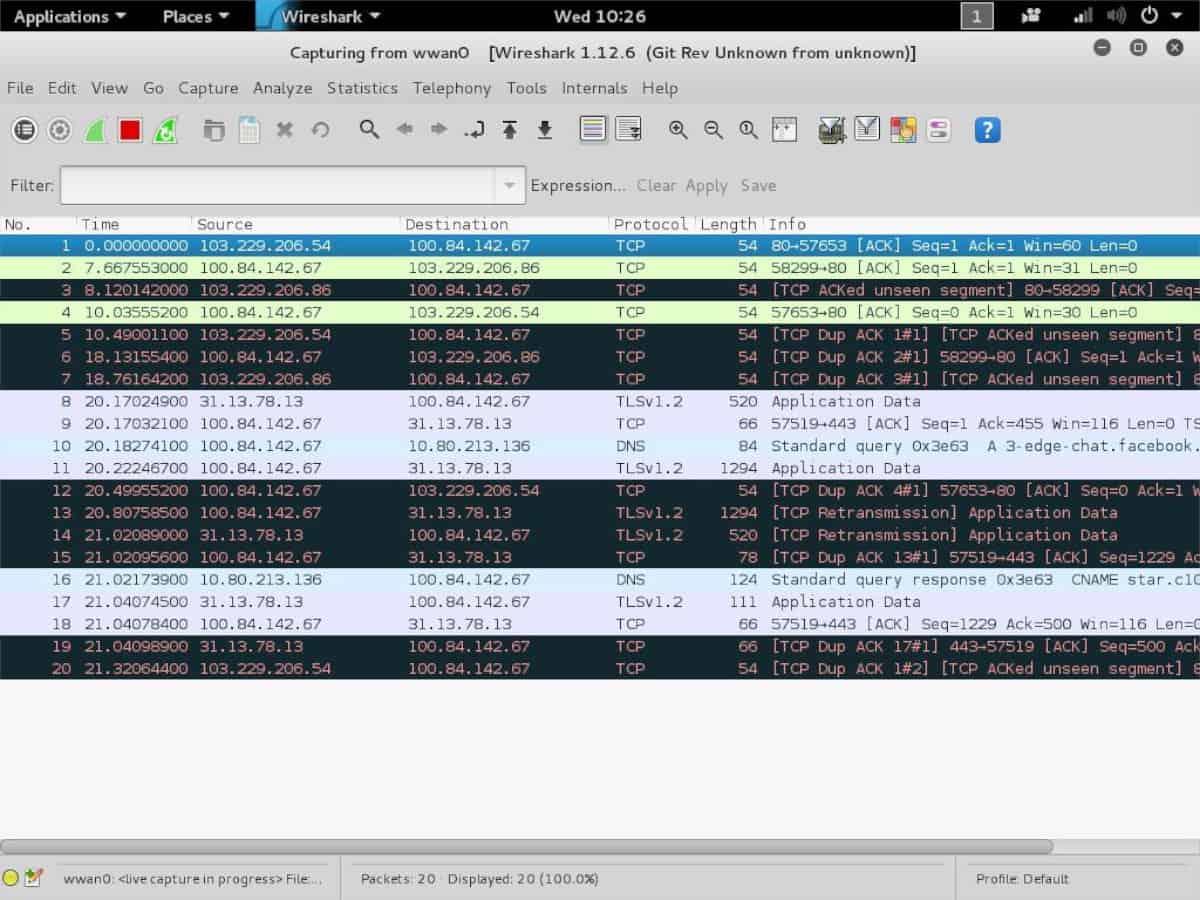Open the Telephony menu

tap(451, 88)
